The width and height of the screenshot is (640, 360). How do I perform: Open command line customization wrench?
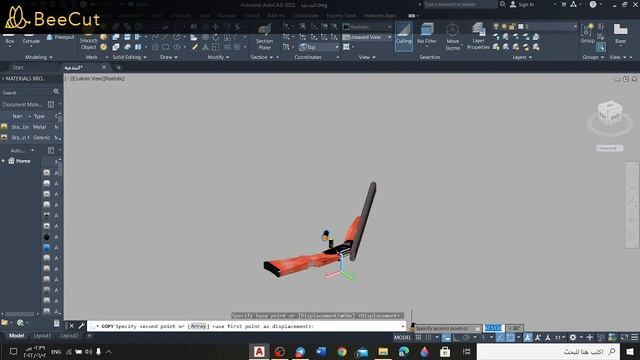click(x=81, y=326)
